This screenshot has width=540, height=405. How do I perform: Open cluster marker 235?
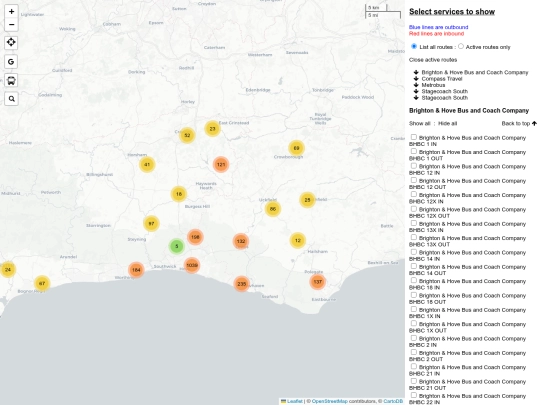point(241,284)
